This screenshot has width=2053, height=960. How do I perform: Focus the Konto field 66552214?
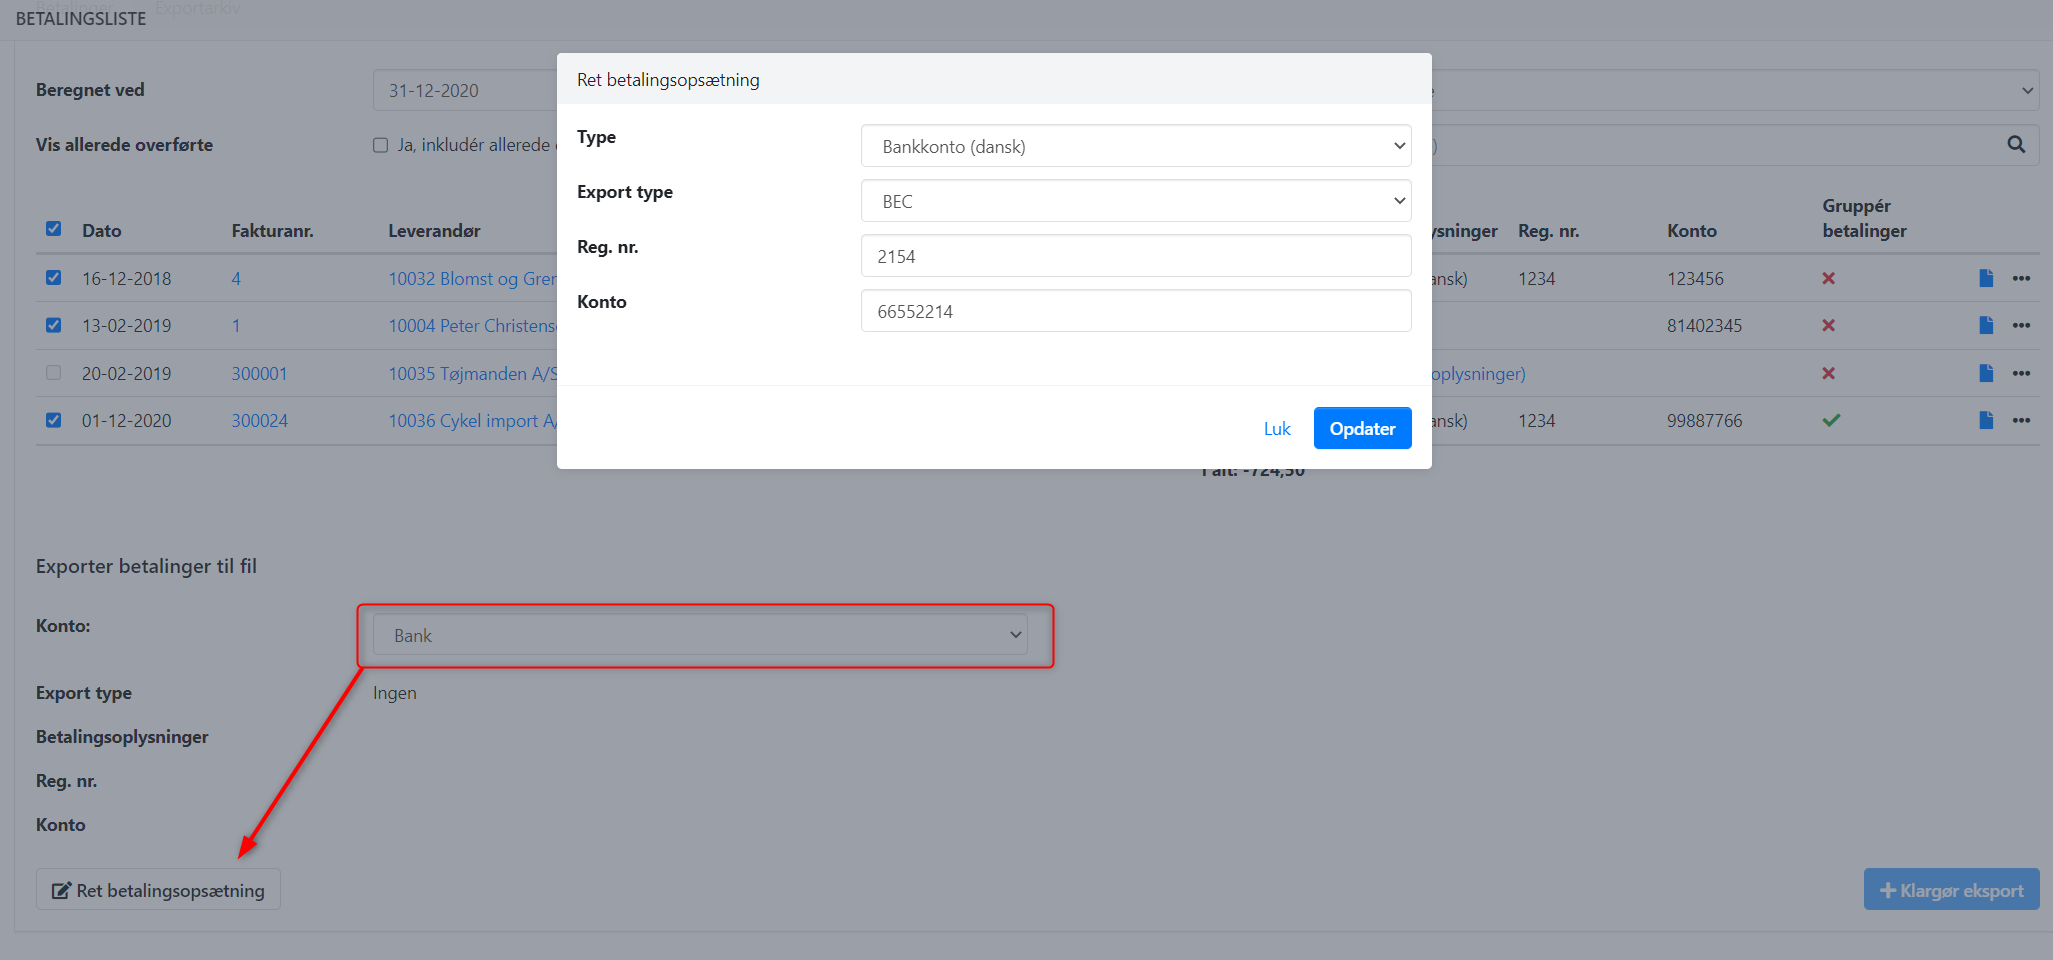(1136, 311)
